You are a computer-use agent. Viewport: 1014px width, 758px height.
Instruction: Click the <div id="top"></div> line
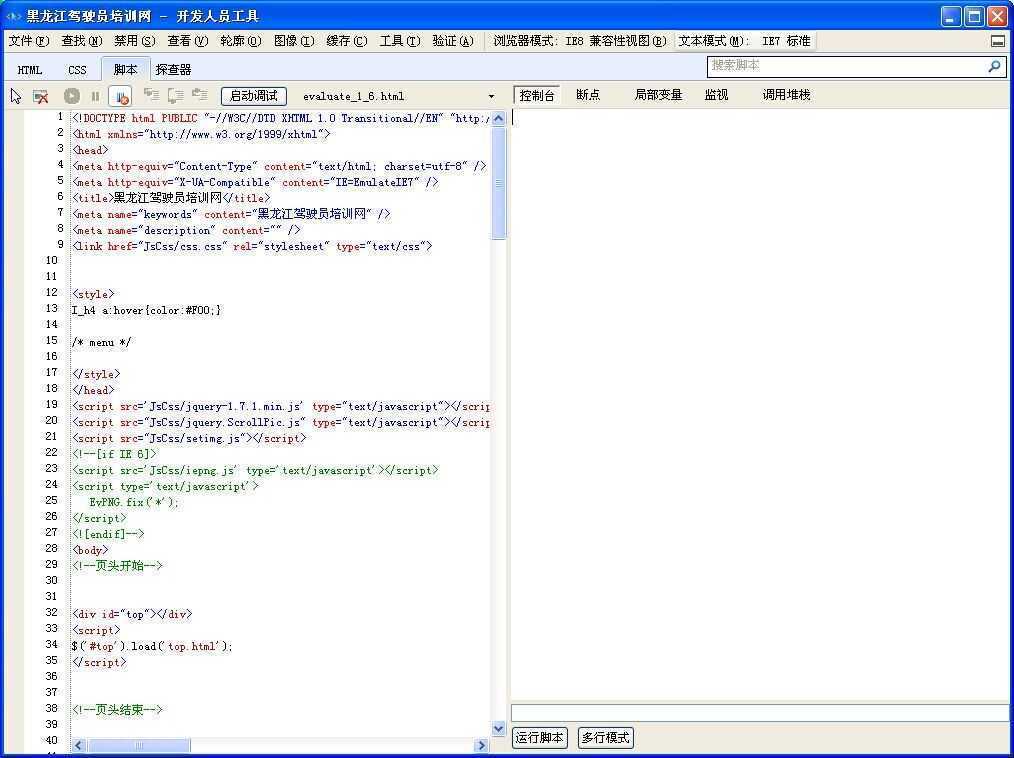132,614
